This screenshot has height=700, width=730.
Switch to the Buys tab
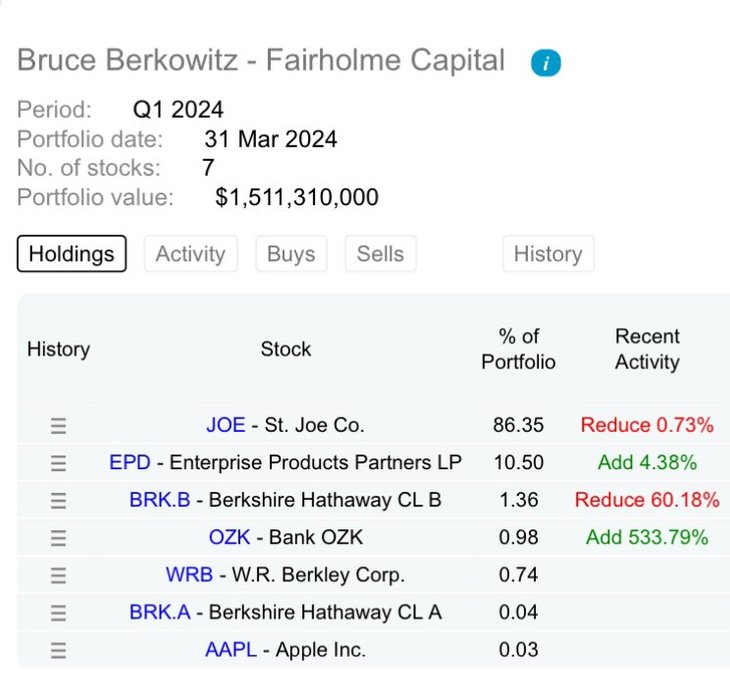click(291, 254)
